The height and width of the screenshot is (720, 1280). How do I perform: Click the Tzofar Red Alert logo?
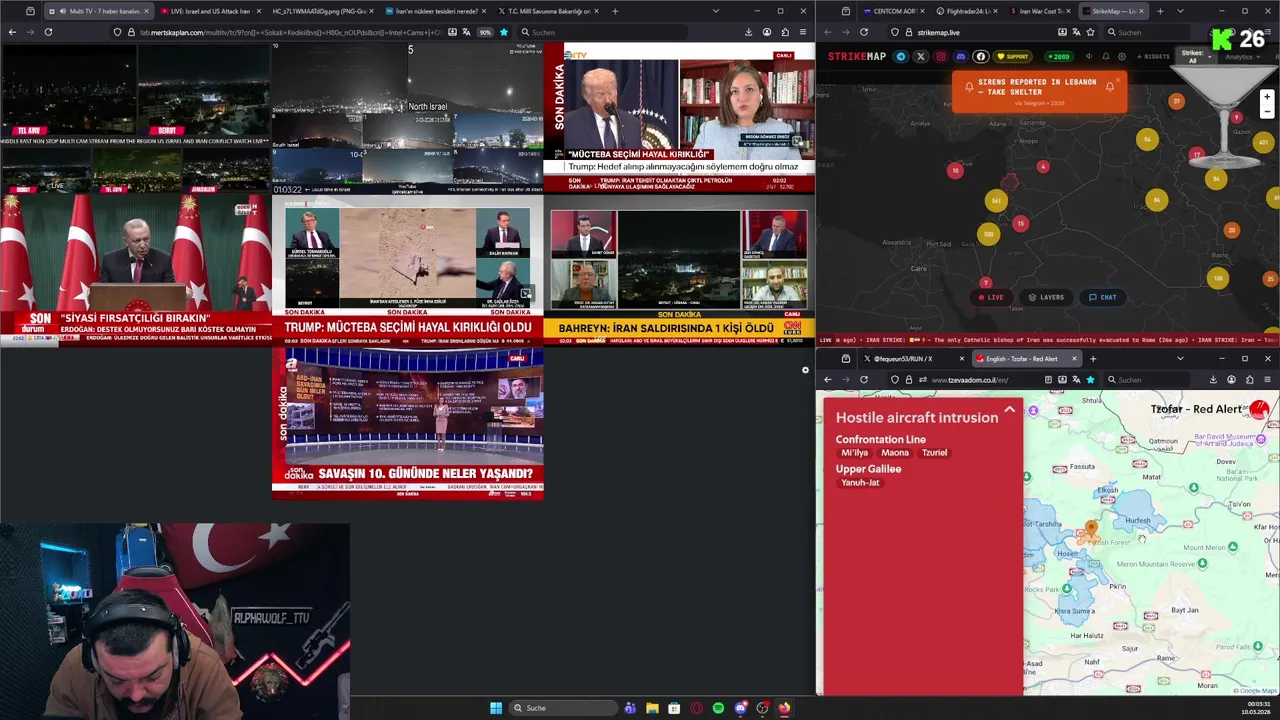(1259, 409)
